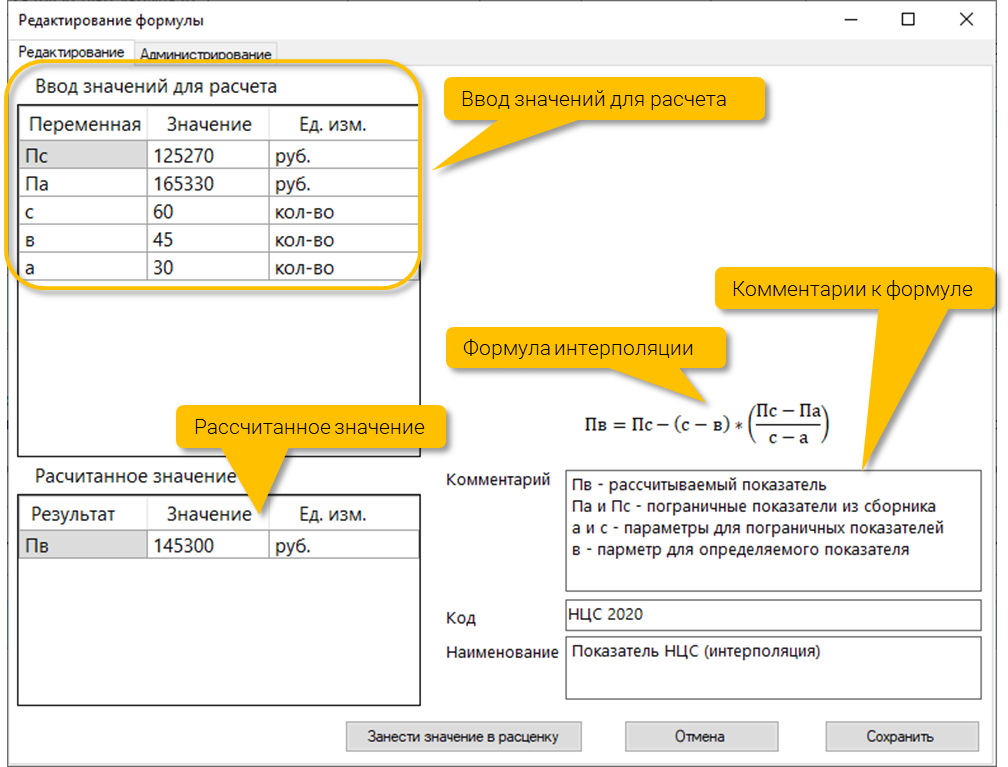Click the Сохранить button
The image size is (1008, 767).
901,737
